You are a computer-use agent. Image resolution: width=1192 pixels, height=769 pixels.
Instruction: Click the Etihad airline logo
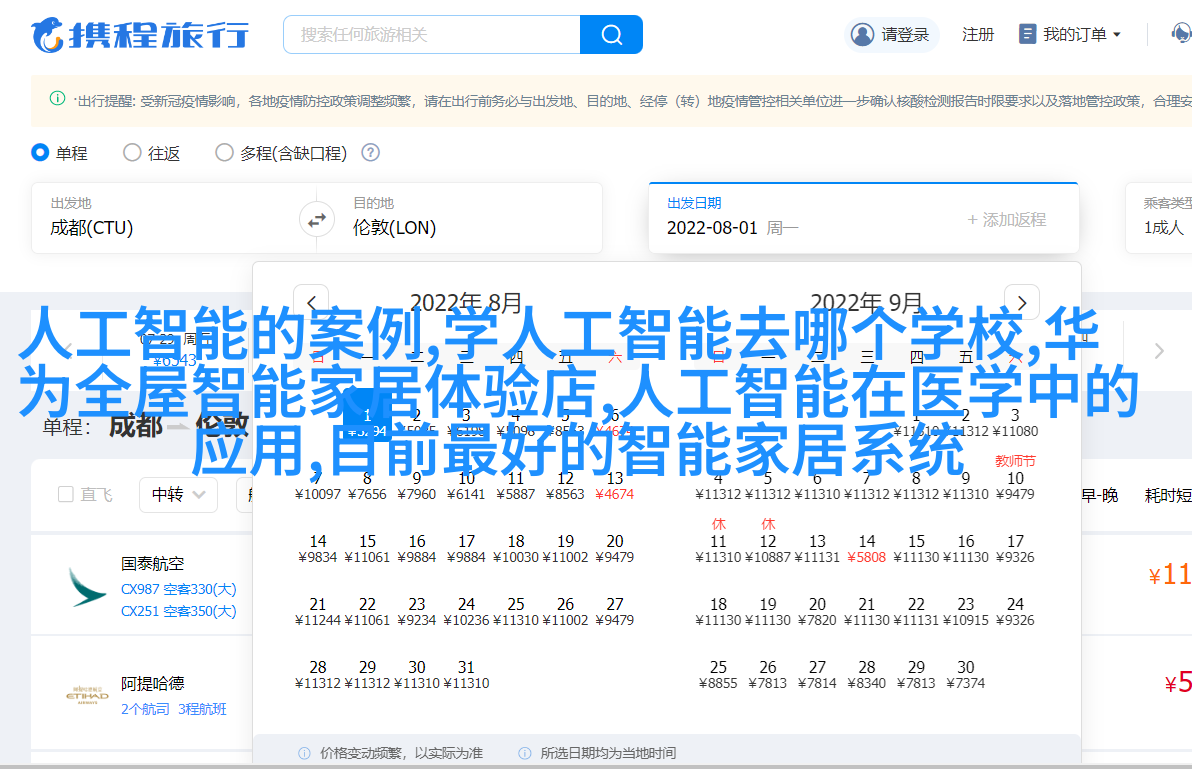(87, 696)
